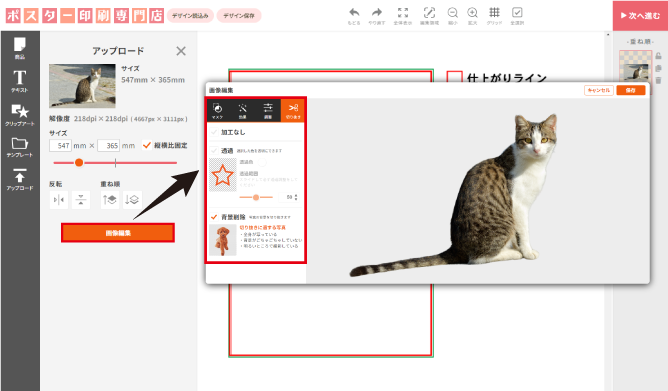Open the テキスト (text) tool in sidebar

click(19, 81)
